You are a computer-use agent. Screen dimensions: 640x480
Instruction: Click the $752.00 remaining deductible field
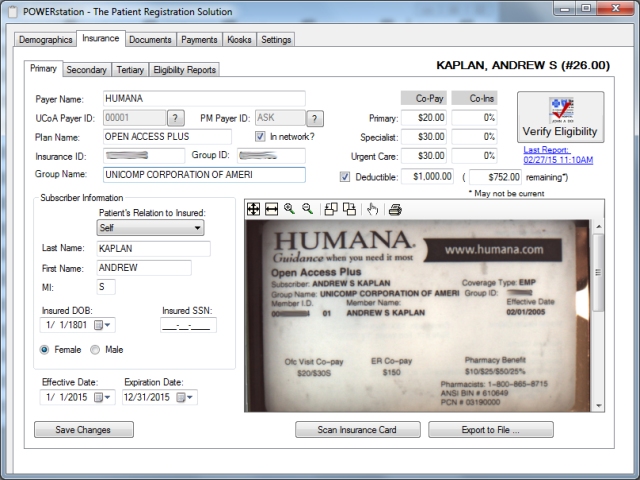[496, 177]
